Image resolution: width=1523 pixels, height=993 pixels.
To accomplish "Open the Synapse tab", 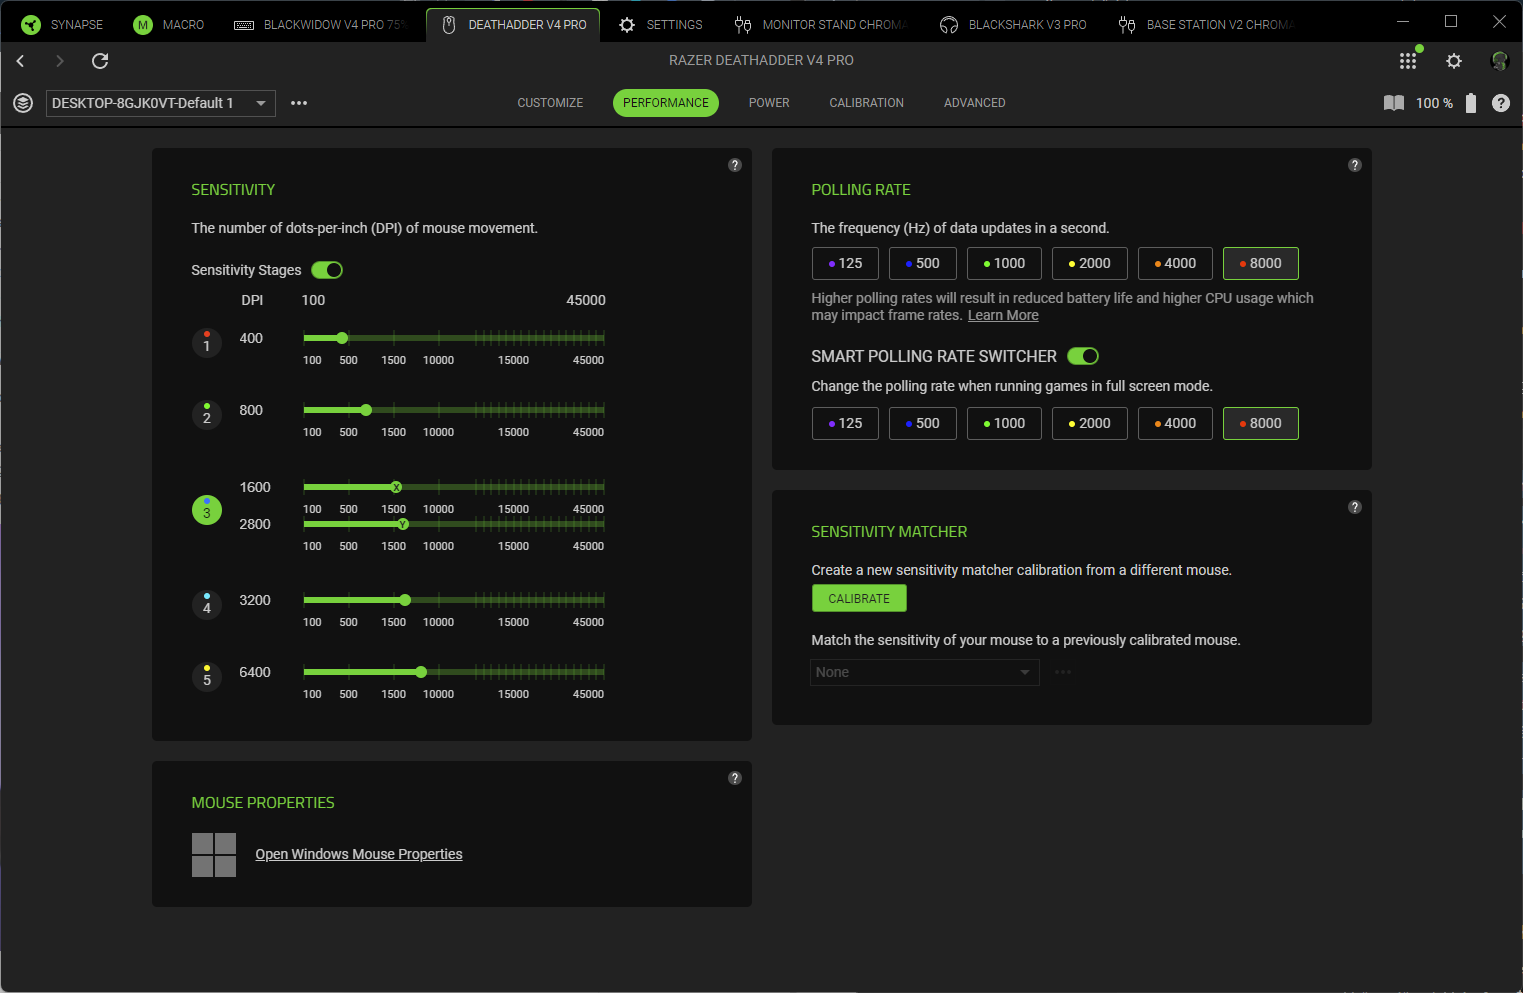I will pos(62,25).
